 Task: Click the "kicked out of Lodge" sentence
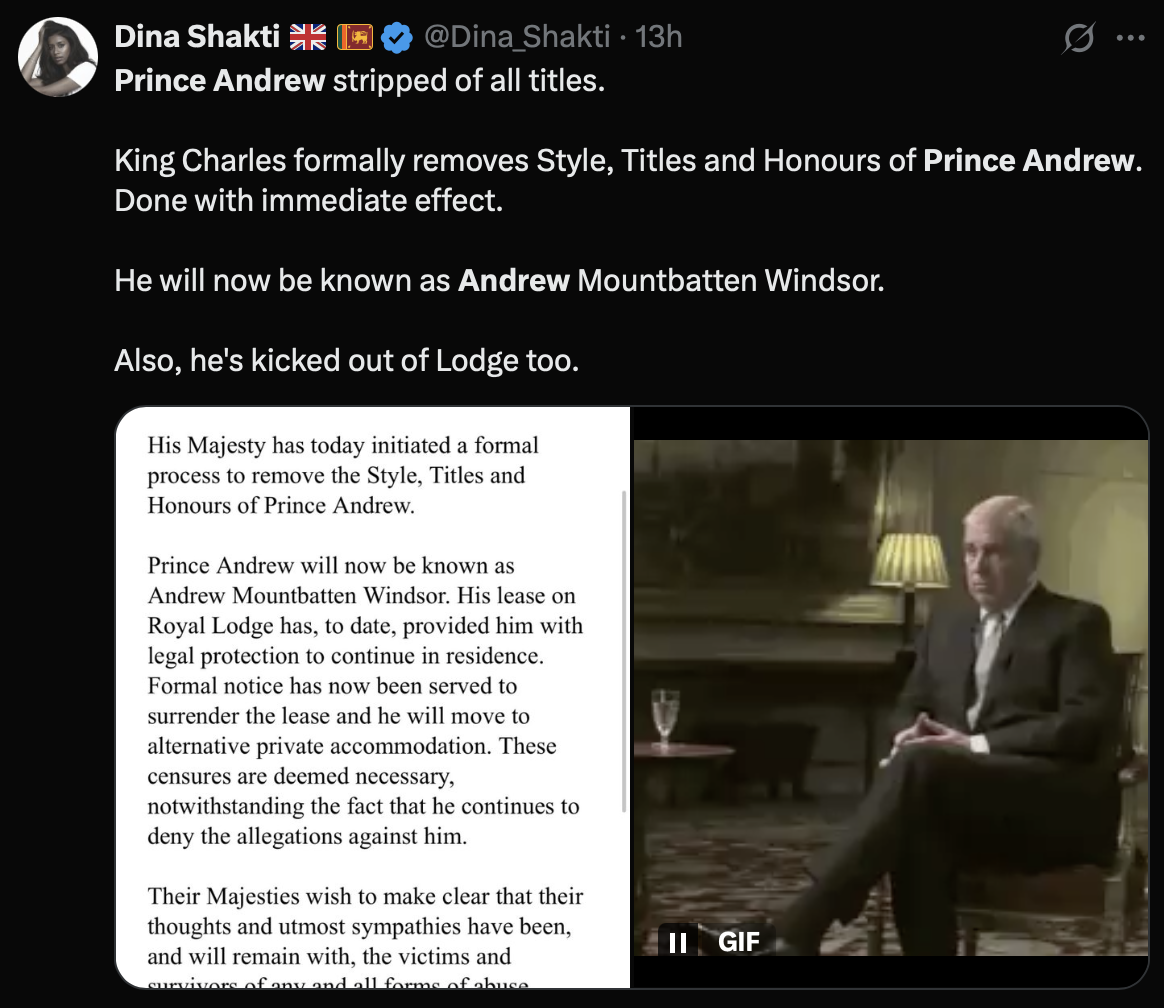(x=346, y=360)
